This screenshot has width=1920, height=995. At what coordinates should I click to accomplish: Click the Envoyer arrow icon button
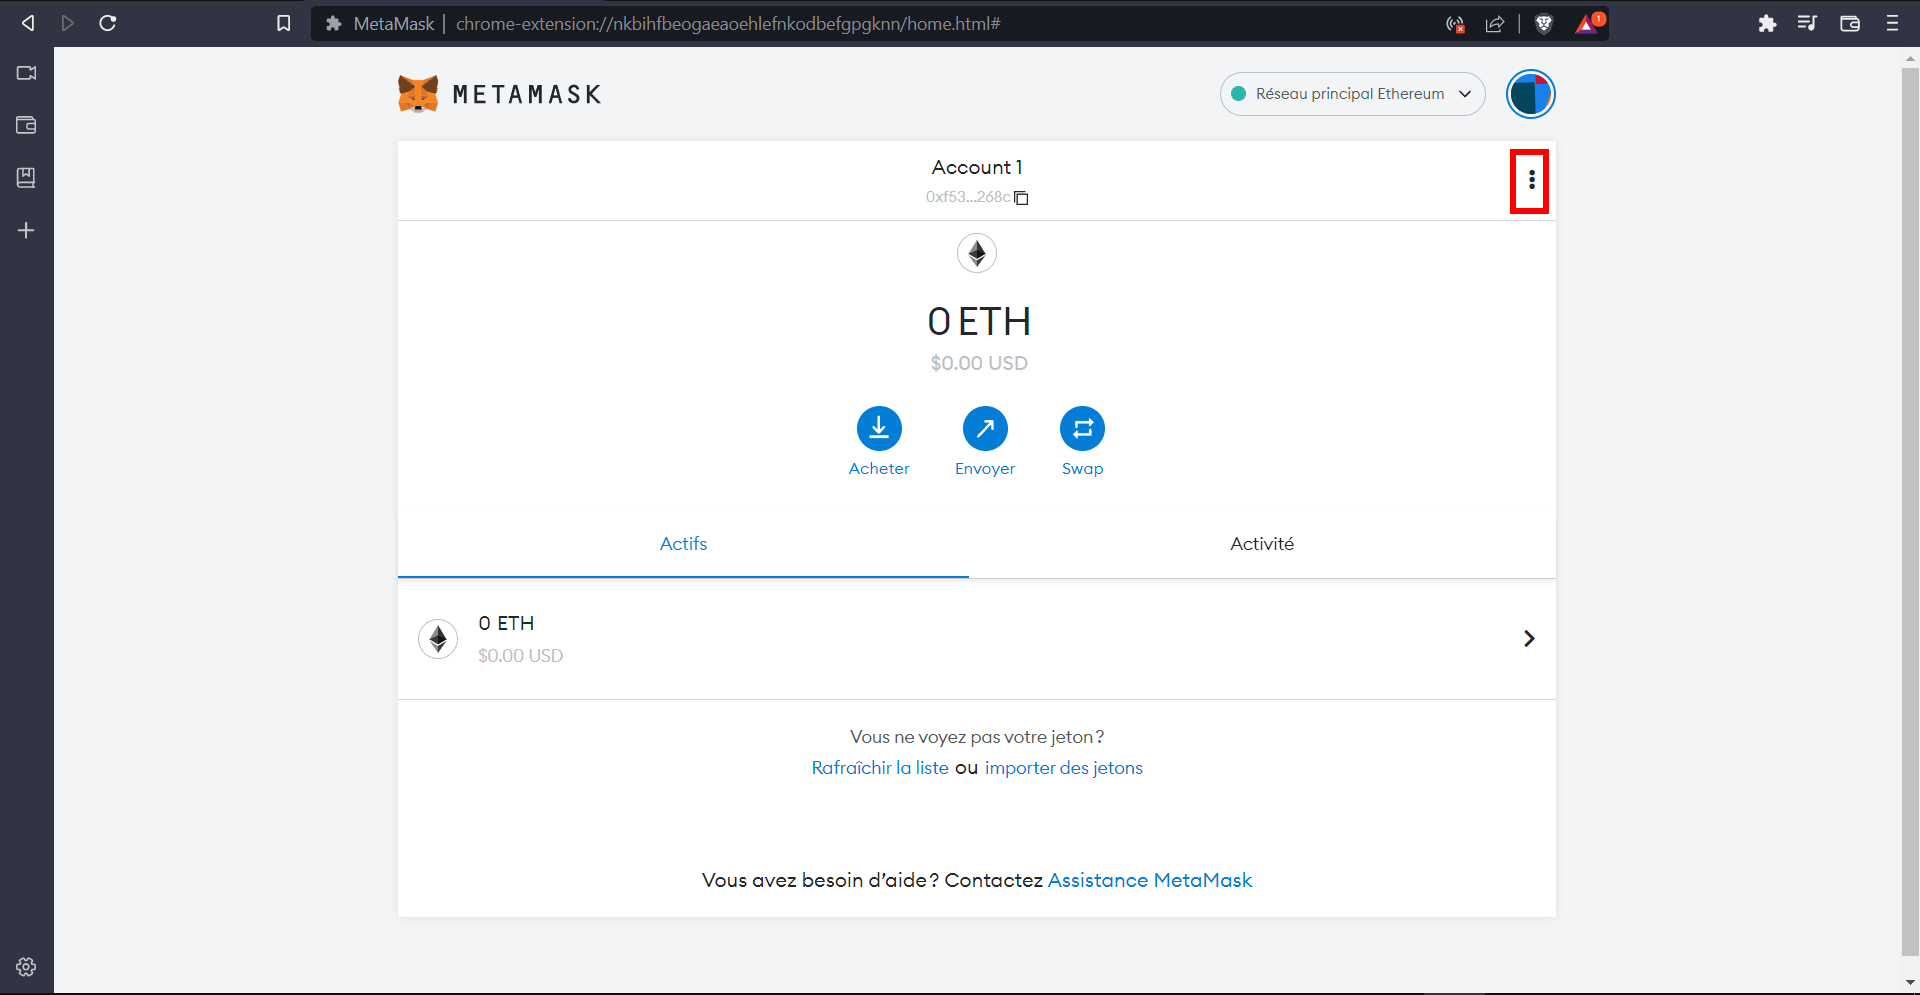(985, 429)
